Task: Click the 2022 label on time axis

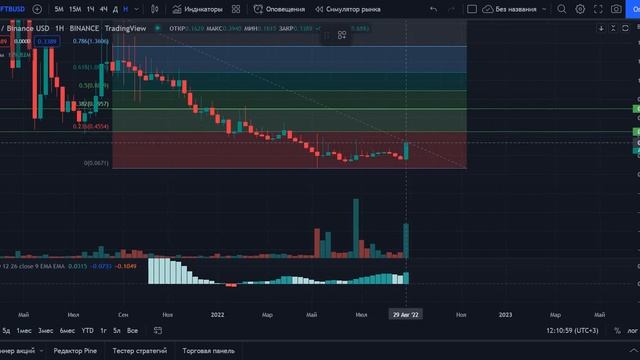Action: coord(217,315)
